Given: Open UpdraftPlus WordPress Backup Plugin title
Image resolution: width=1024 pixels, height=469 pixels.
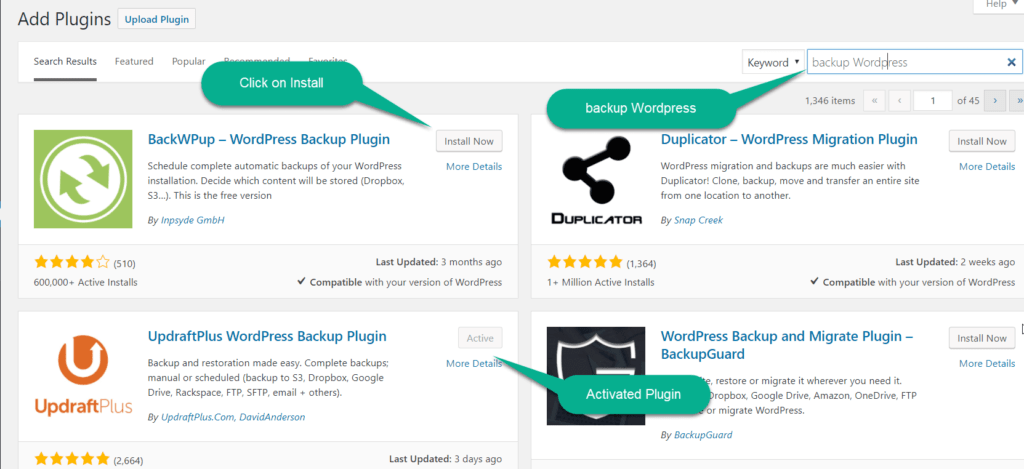Looking at the screenshot, I should click(267, 337).
